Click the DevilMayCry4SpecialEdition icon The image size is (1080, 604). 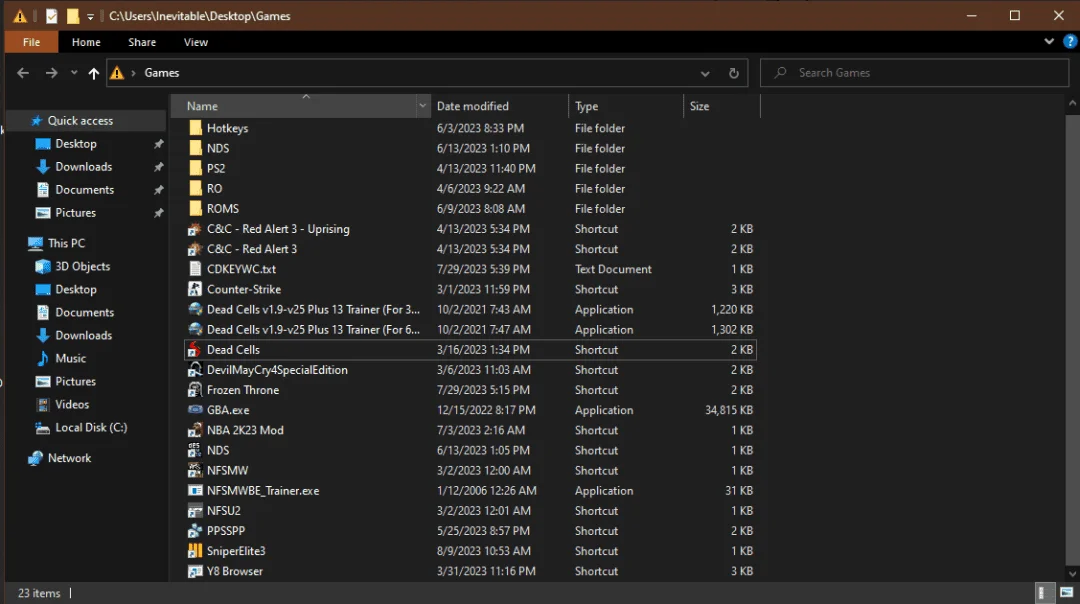(x=195, y=370)
